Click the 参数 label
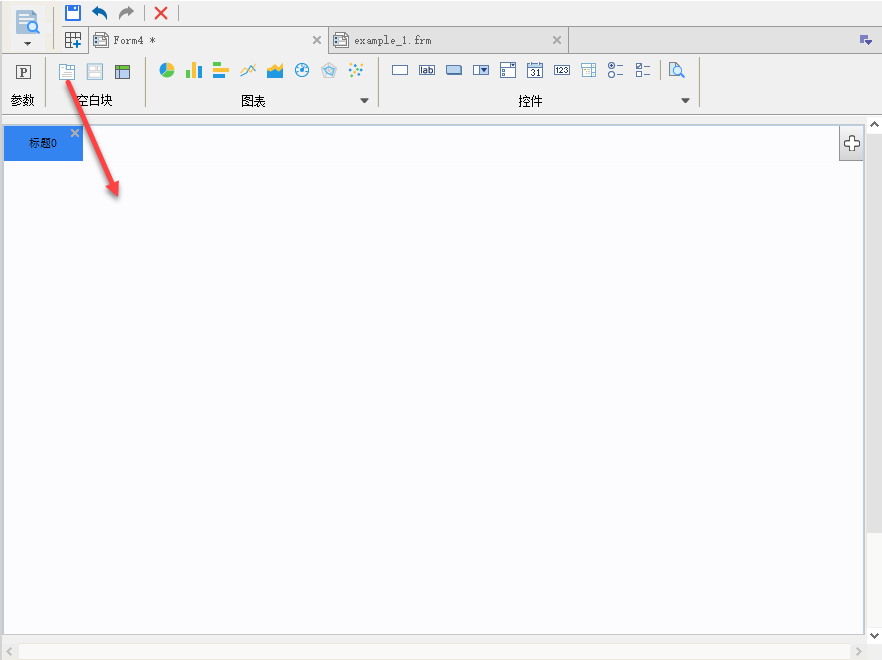This screenshot has width=882, height=660. pos(22,101)
